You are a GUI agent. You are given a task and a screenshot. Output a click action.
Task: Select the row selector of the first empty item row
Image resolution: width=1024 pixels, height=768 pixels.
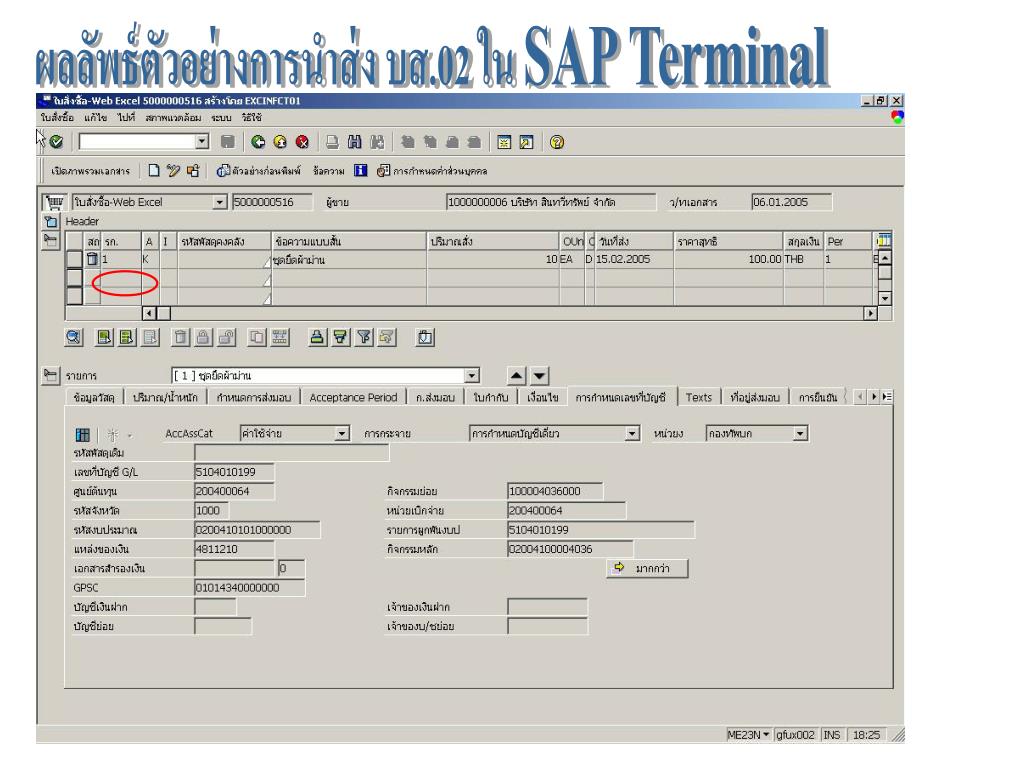click(74, 278)
